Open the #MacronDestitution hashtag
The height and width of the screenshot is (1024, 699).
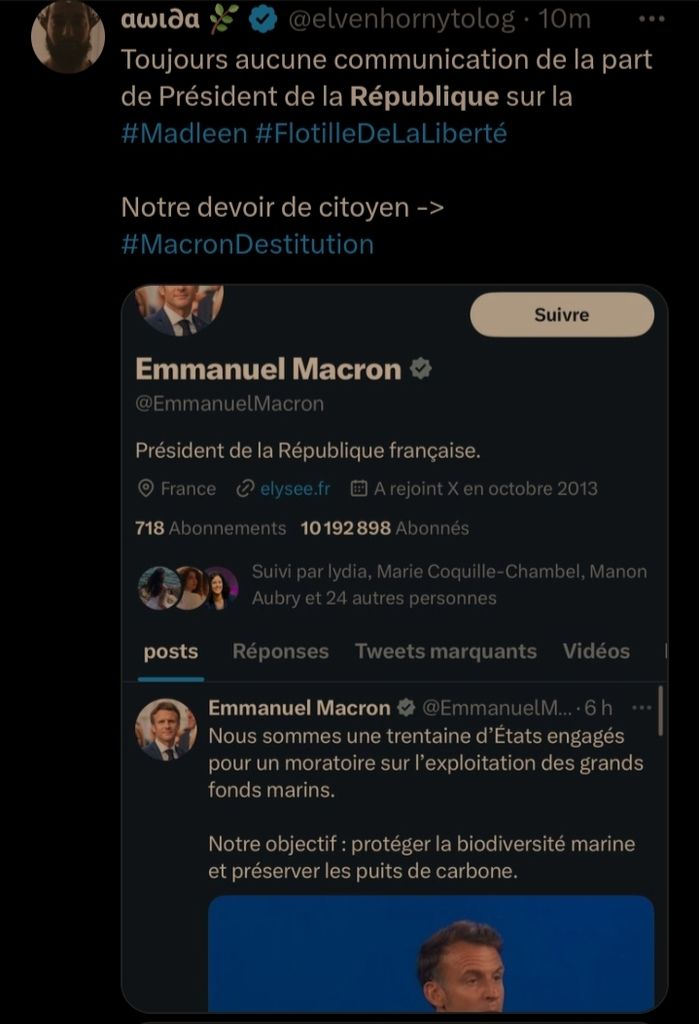pyautogui.click(x=247, y=244)
